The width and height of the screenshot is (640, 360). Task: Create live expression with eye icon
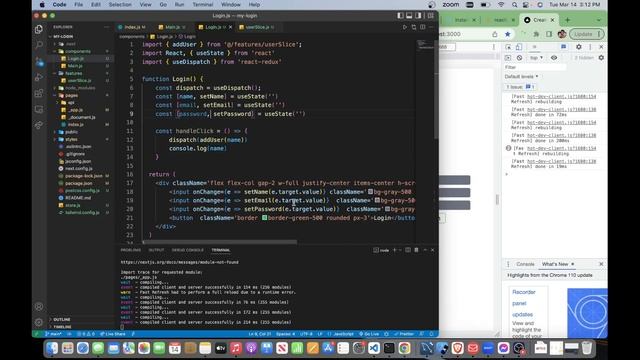[554, 58]
